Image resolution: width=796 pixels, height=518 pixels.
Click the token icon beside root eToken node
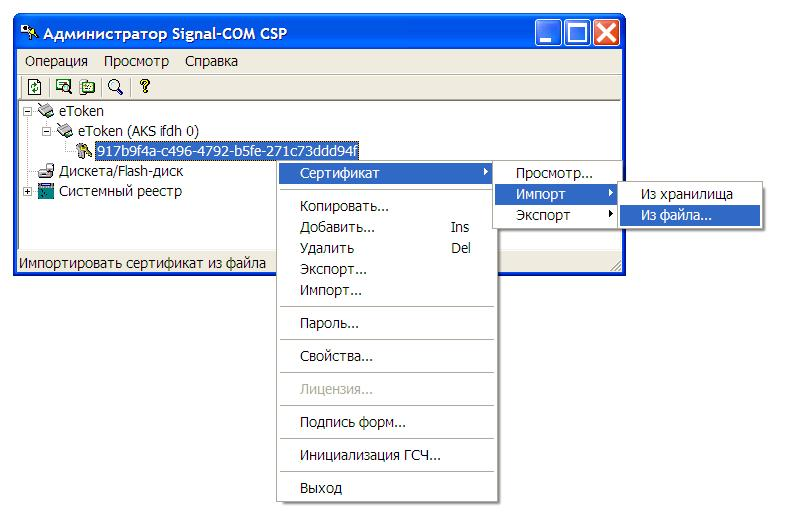click(x=46, y=110)
